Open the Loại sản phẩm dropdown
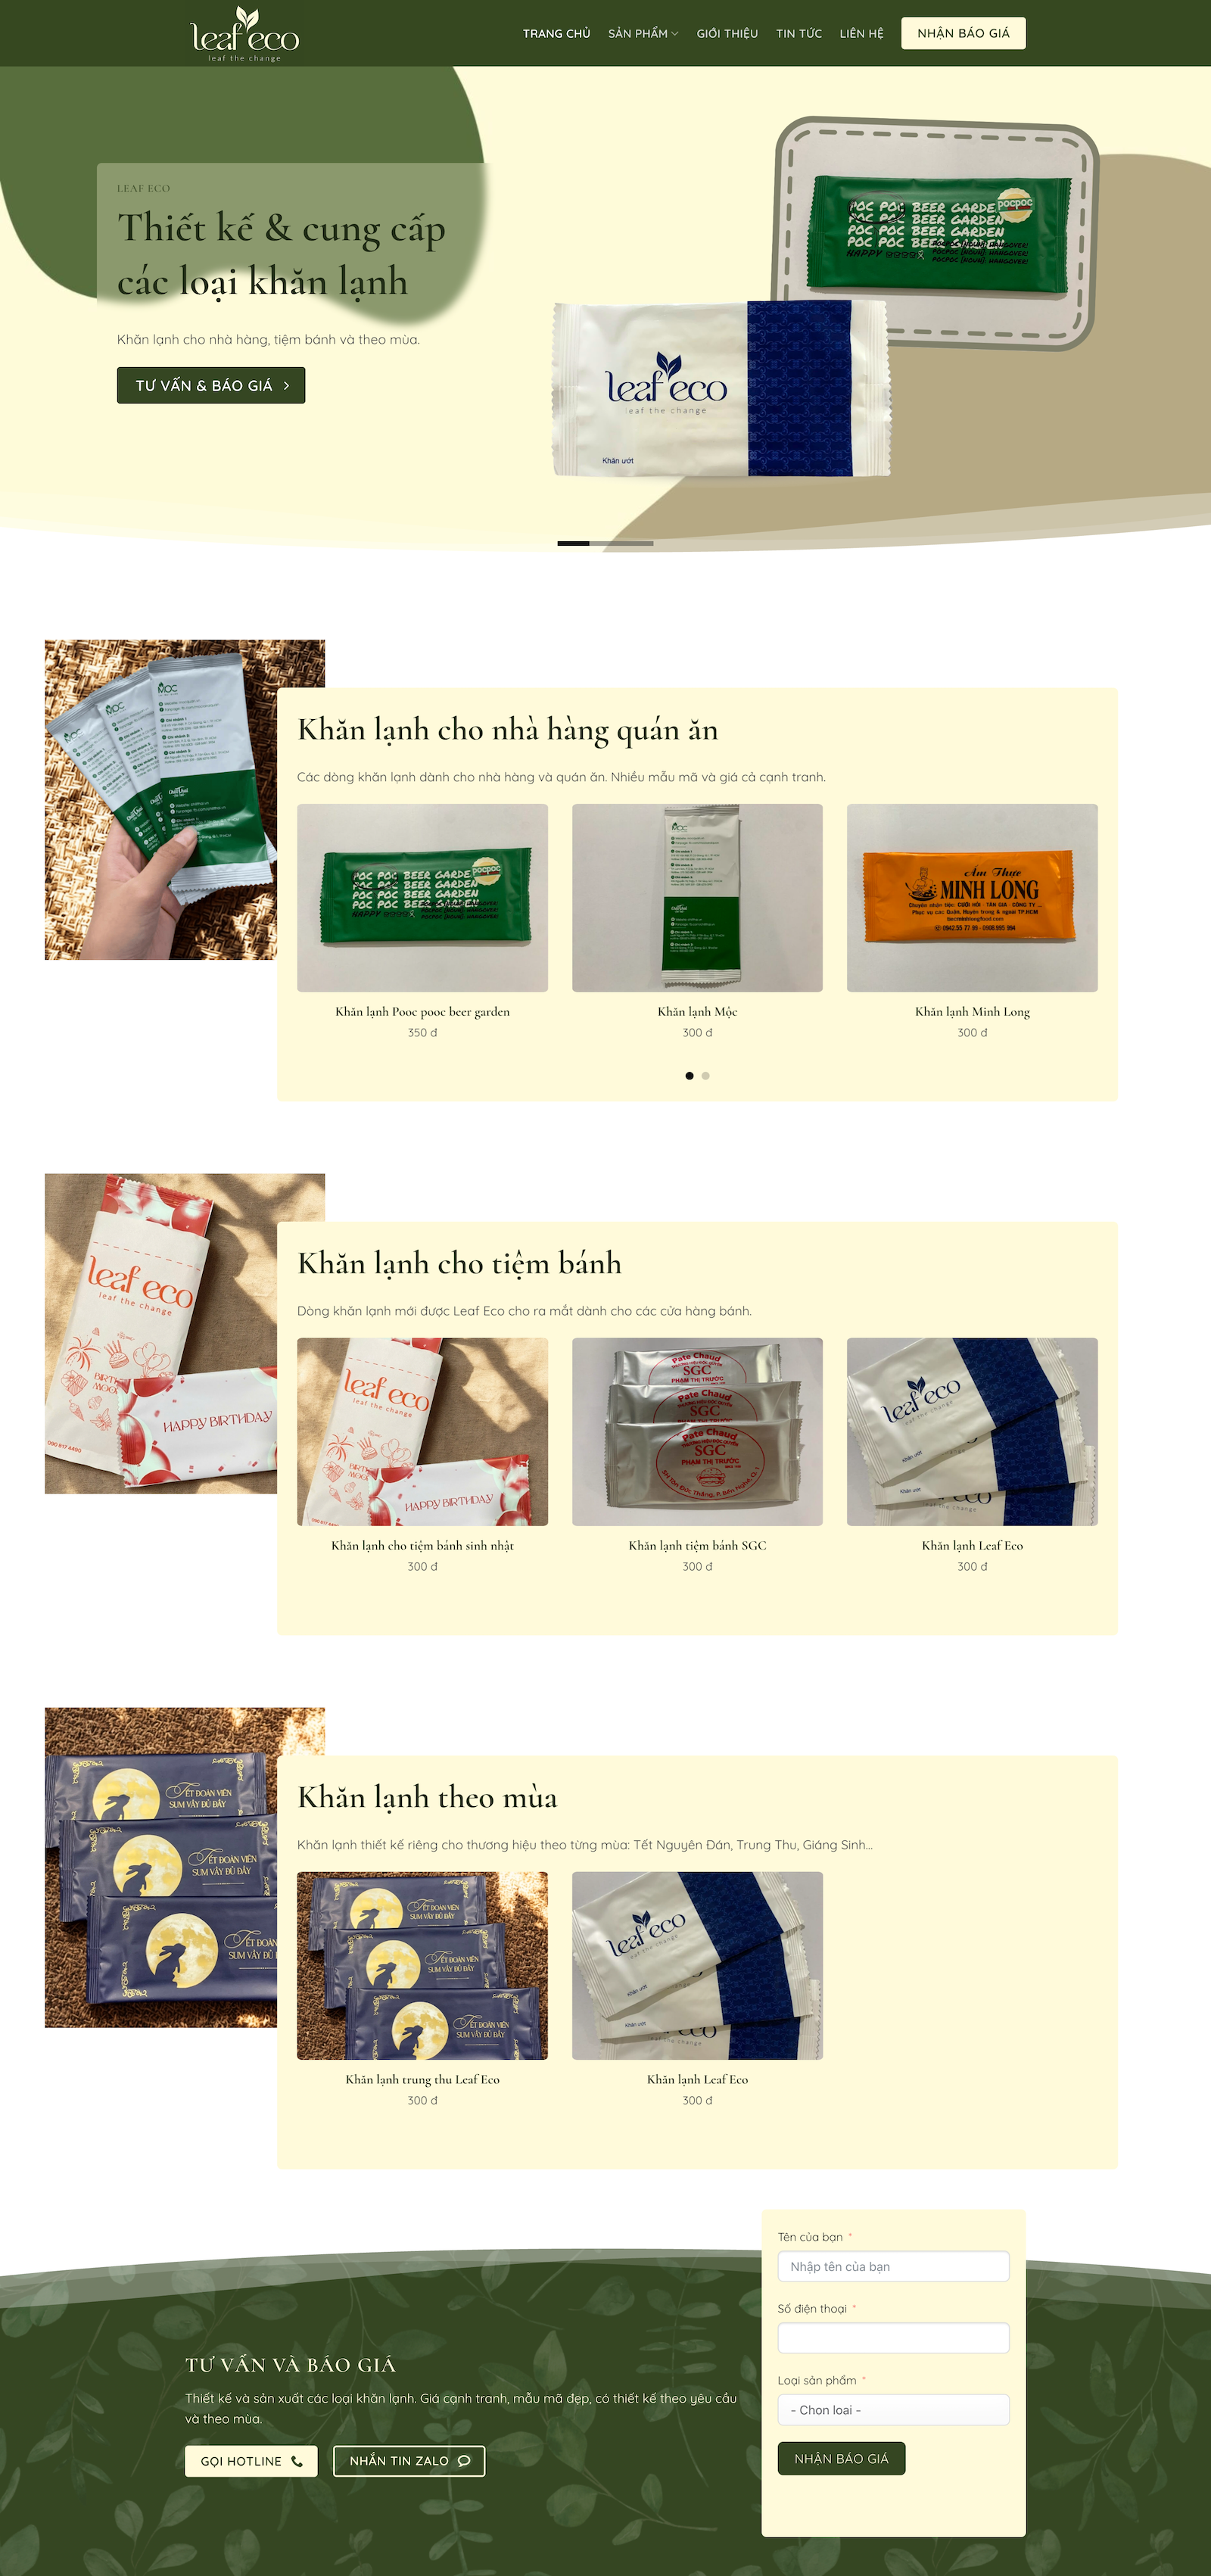 [893, 2410]
